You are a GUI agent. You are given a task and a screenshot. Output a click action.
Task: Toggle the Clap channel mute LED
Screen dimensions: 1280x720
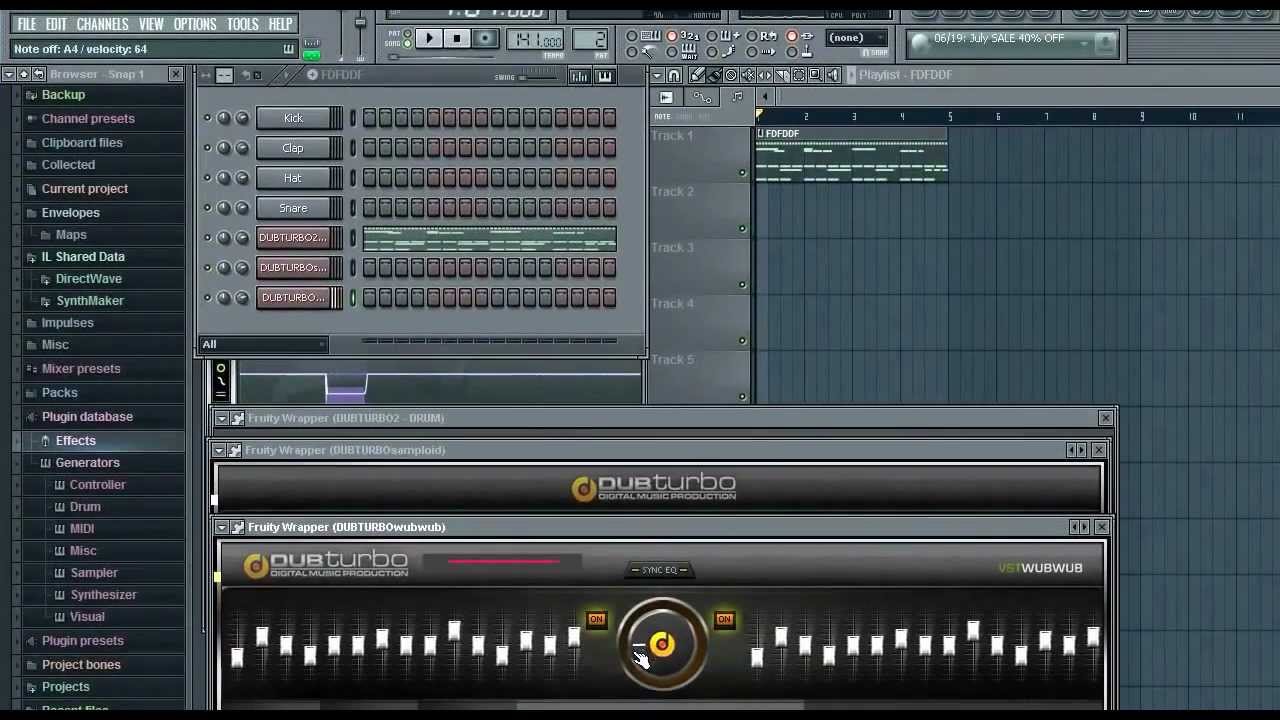(x=208, y=148)
